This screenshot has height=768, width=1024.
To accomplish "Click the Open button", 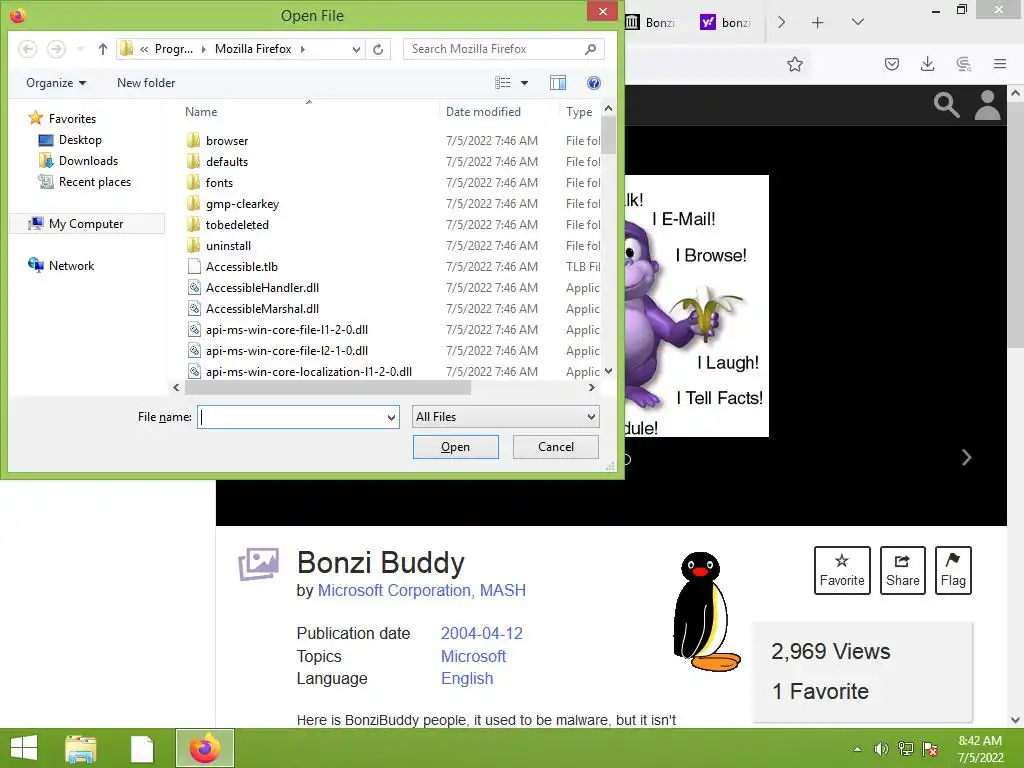I will (x=455, y=447).
